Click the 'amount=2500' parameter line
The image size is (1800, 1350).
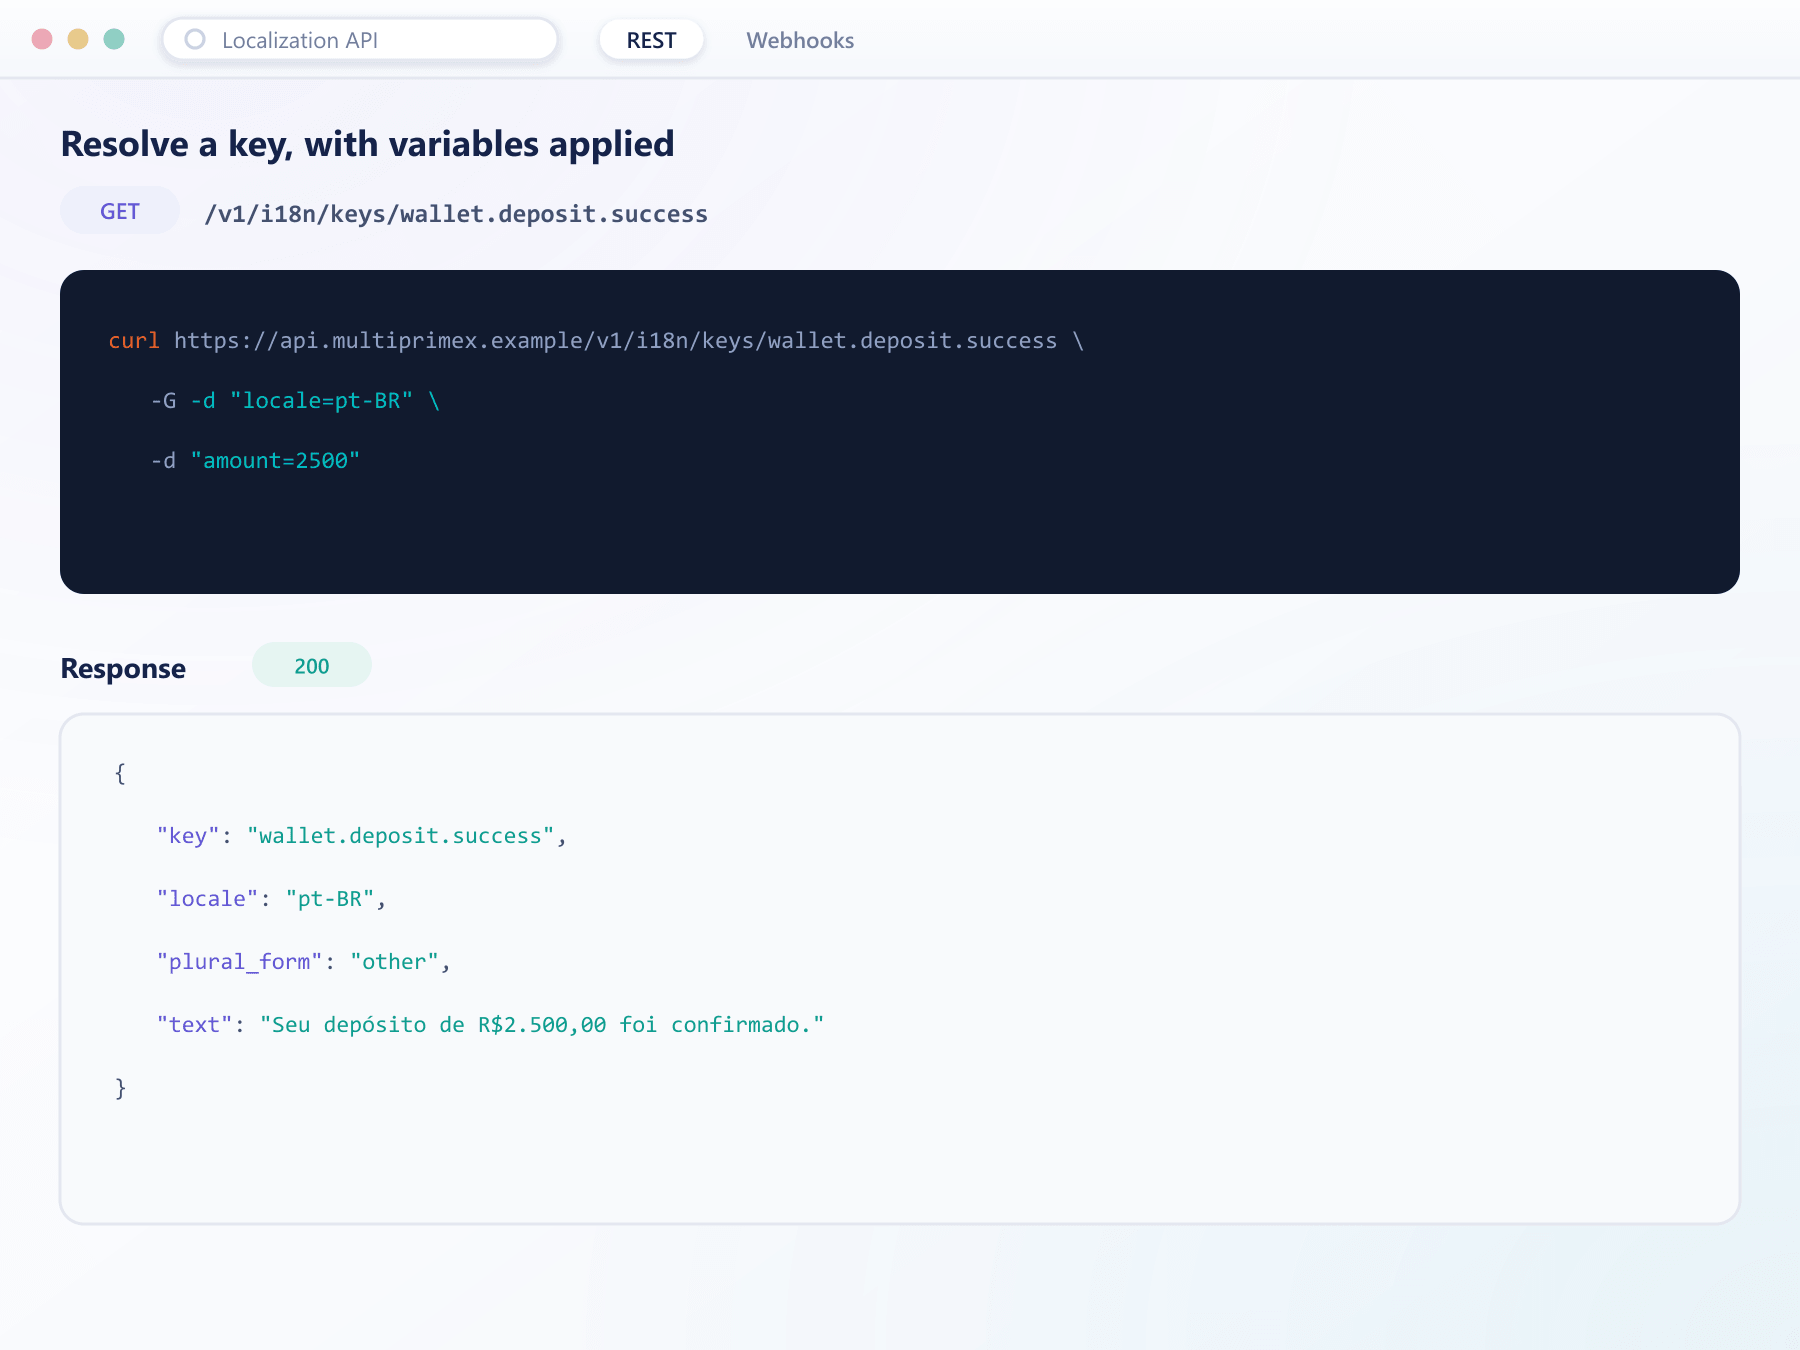click(x=256, y=461)
